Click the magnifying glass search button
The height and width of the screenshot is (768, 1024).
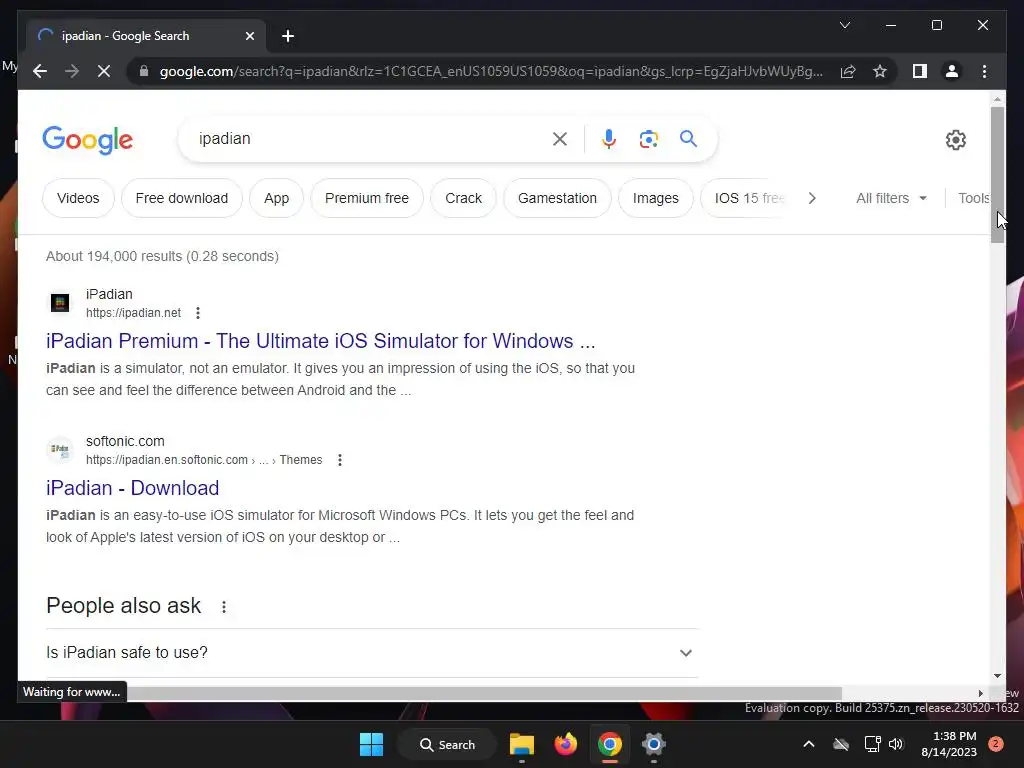(x=688, y=138)
